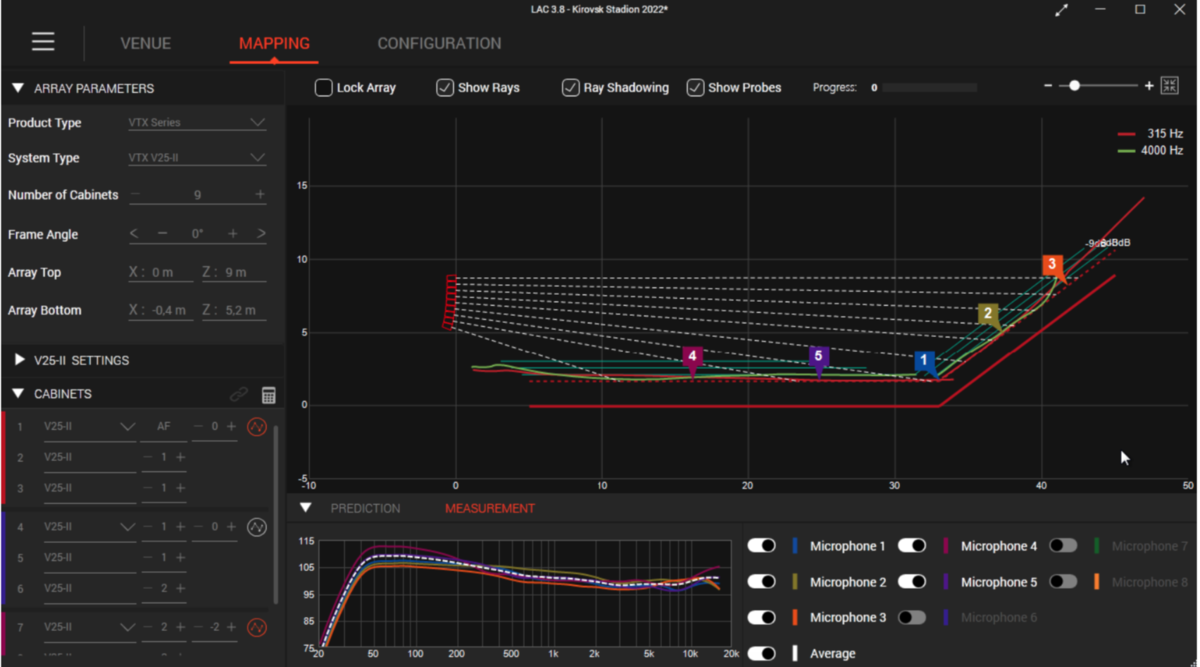The height and width of the screenshot is (667, 1200).
Task: Click the Frame Angle minus button
Action: coord(162,234)
